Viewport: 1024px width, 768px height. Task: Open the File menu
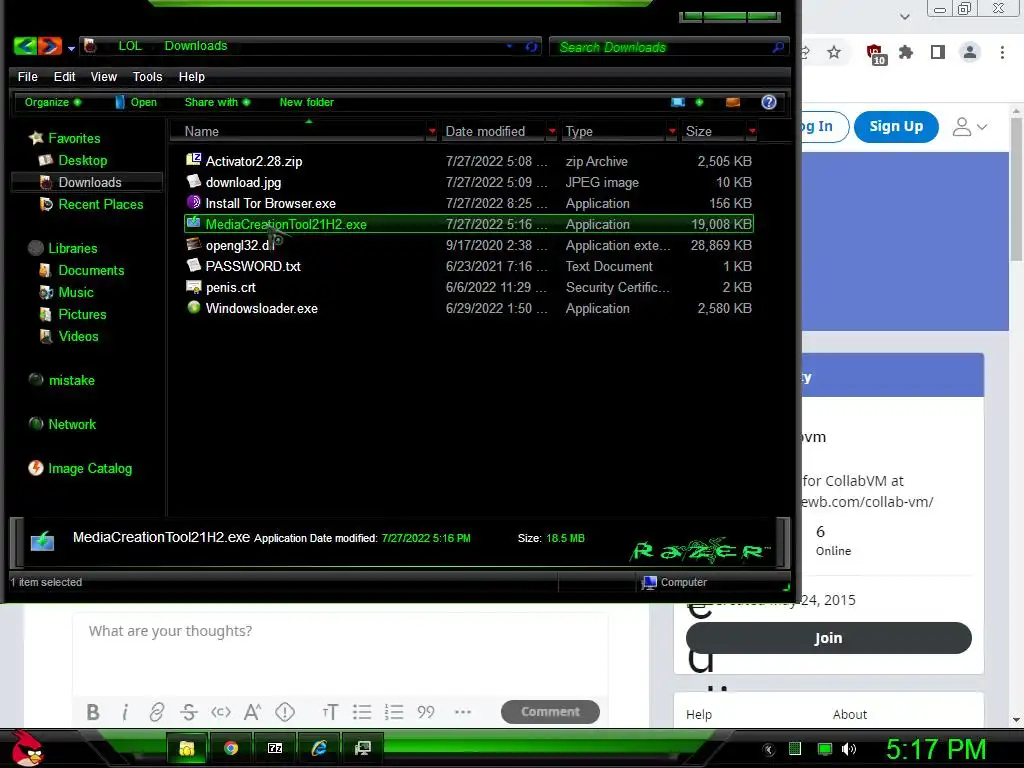(x=27, y=76)
